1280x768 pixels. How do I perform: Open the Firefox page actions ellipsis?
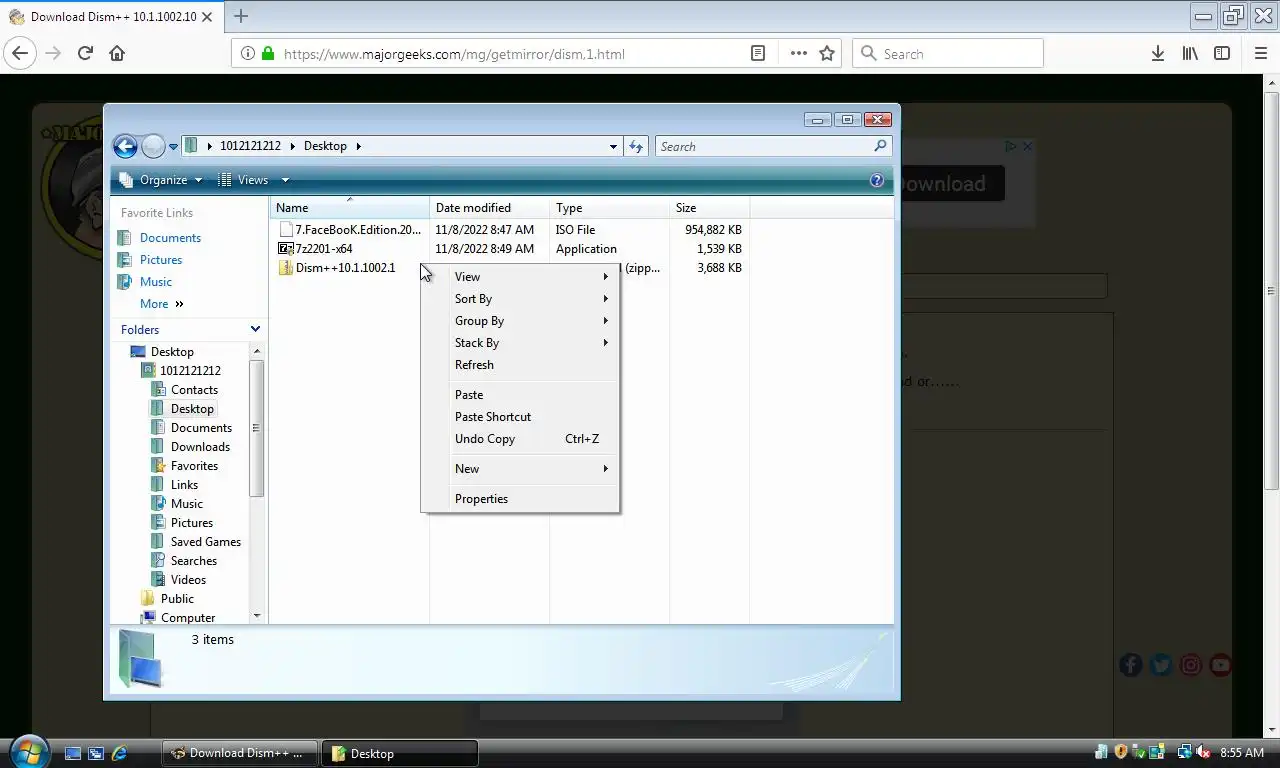point(798,53)
